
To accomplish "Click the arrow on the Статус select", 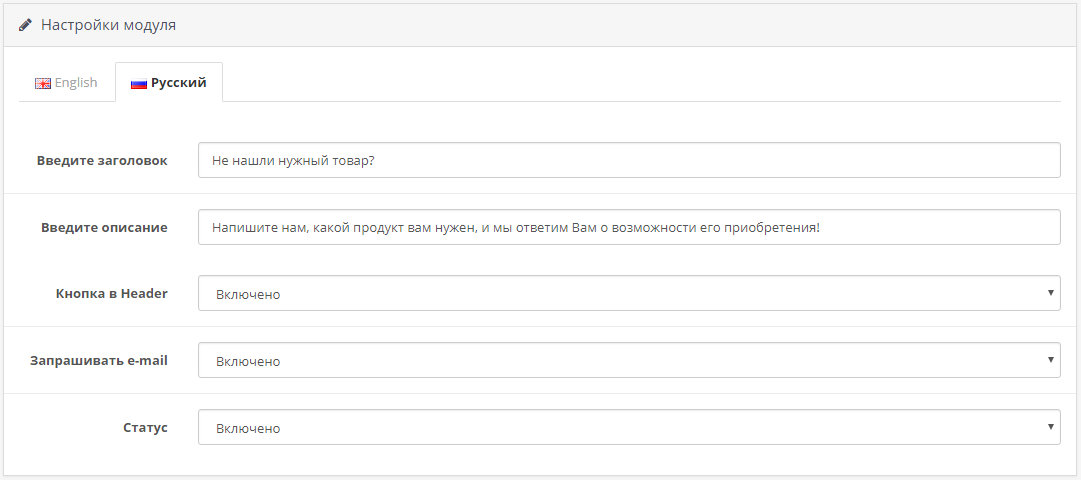I will [1050, 426].
